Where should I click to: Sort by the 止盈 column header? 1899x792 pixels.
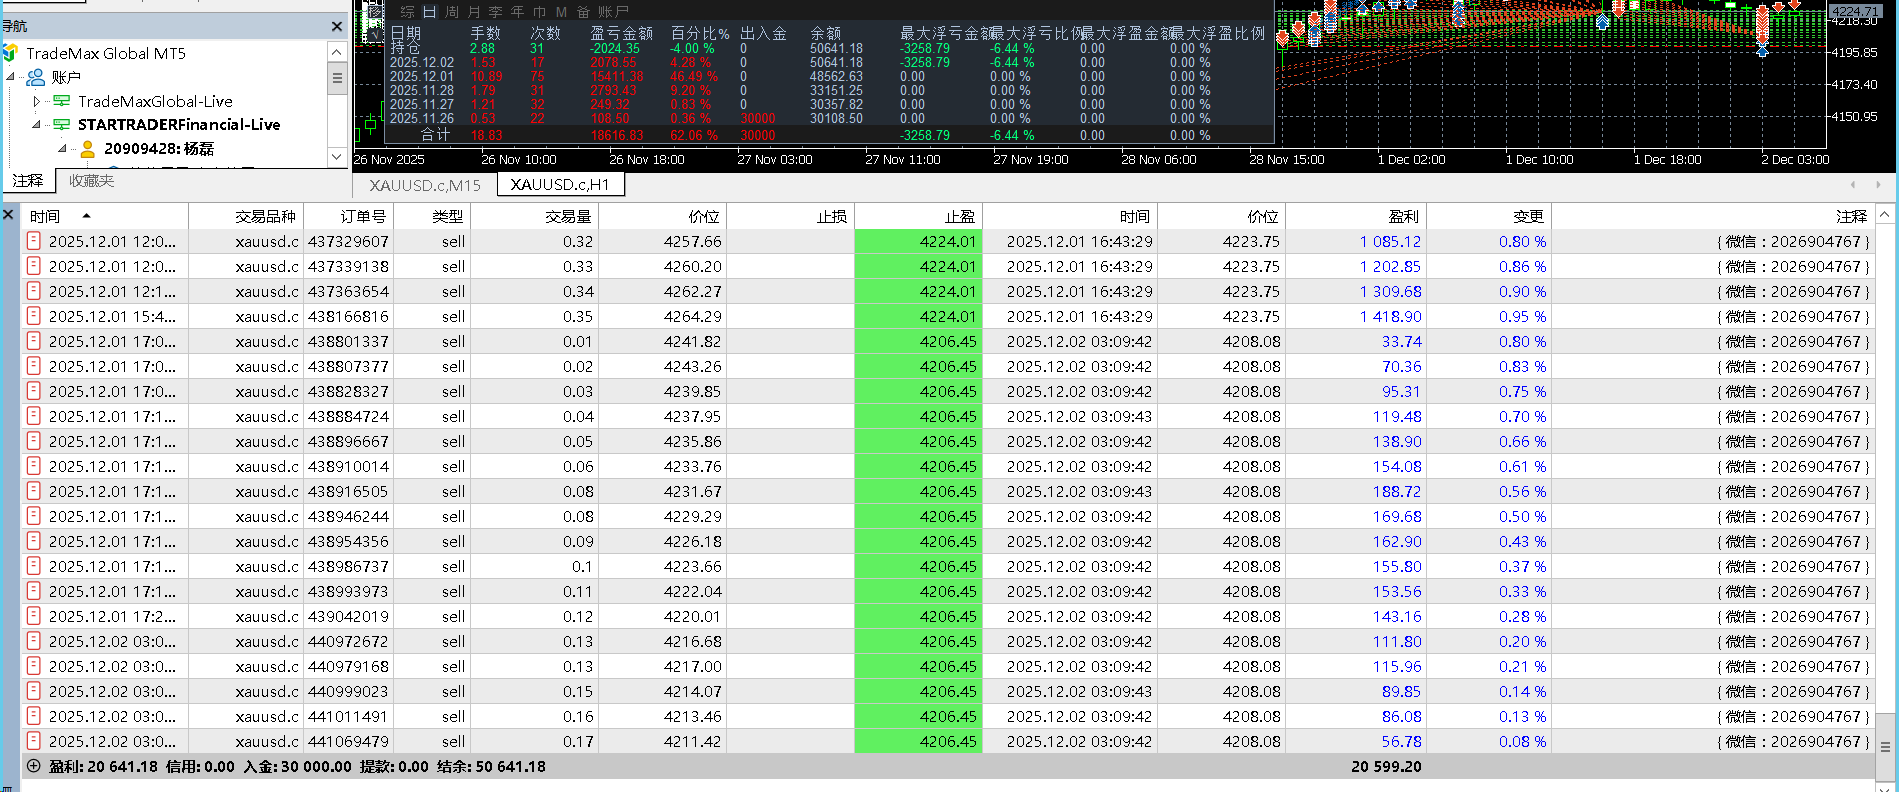tap(919, 216)
